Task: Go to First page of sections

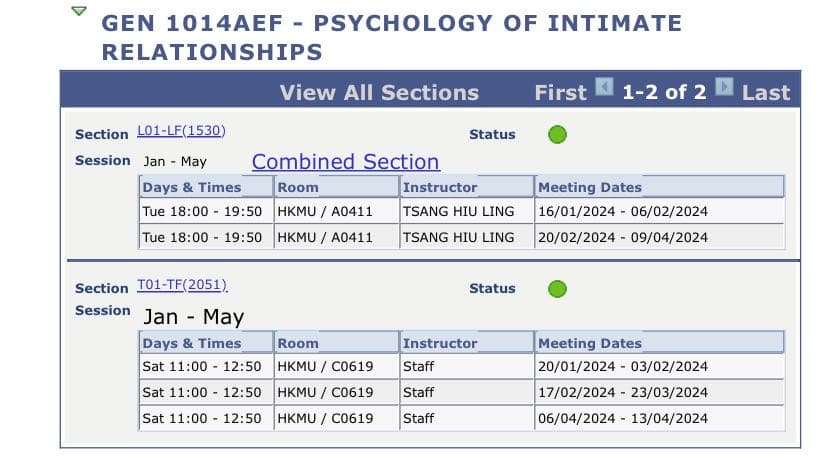Action: point(560,92)
